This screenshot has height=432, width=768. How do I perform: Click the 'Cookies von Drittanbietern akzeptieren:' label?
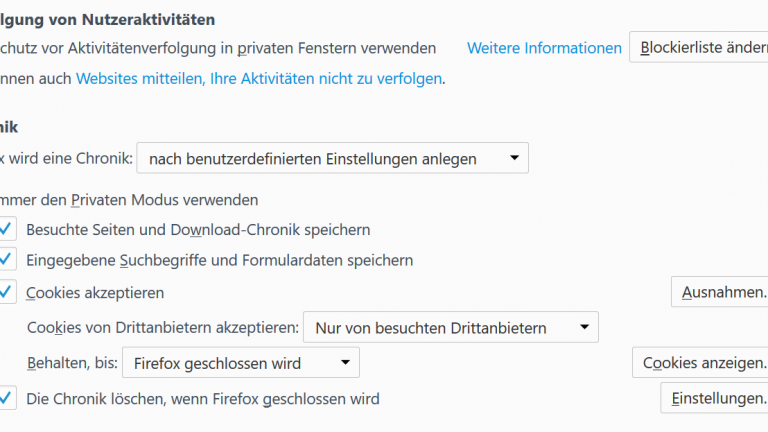click(162, 327)
